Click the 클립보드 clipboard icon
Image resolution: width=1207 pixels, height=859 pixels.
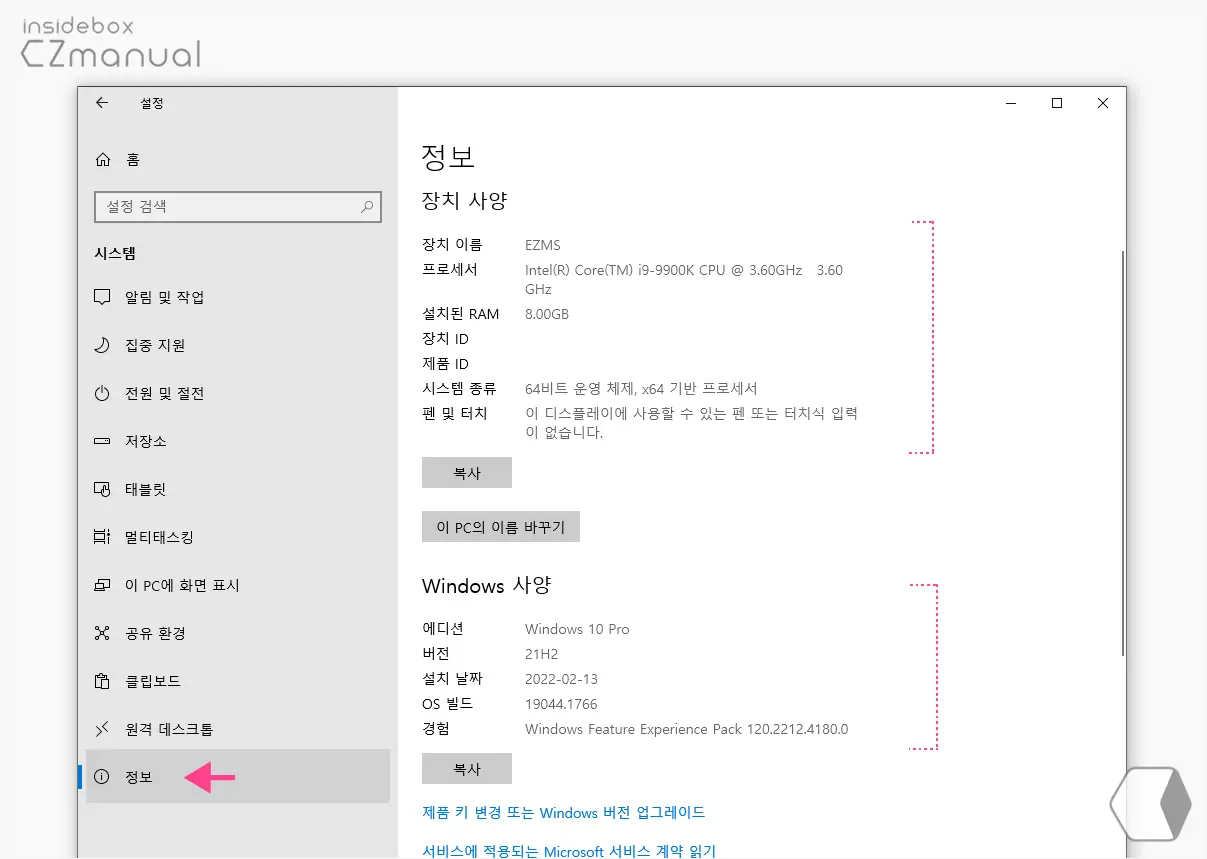tap(102, 681)
